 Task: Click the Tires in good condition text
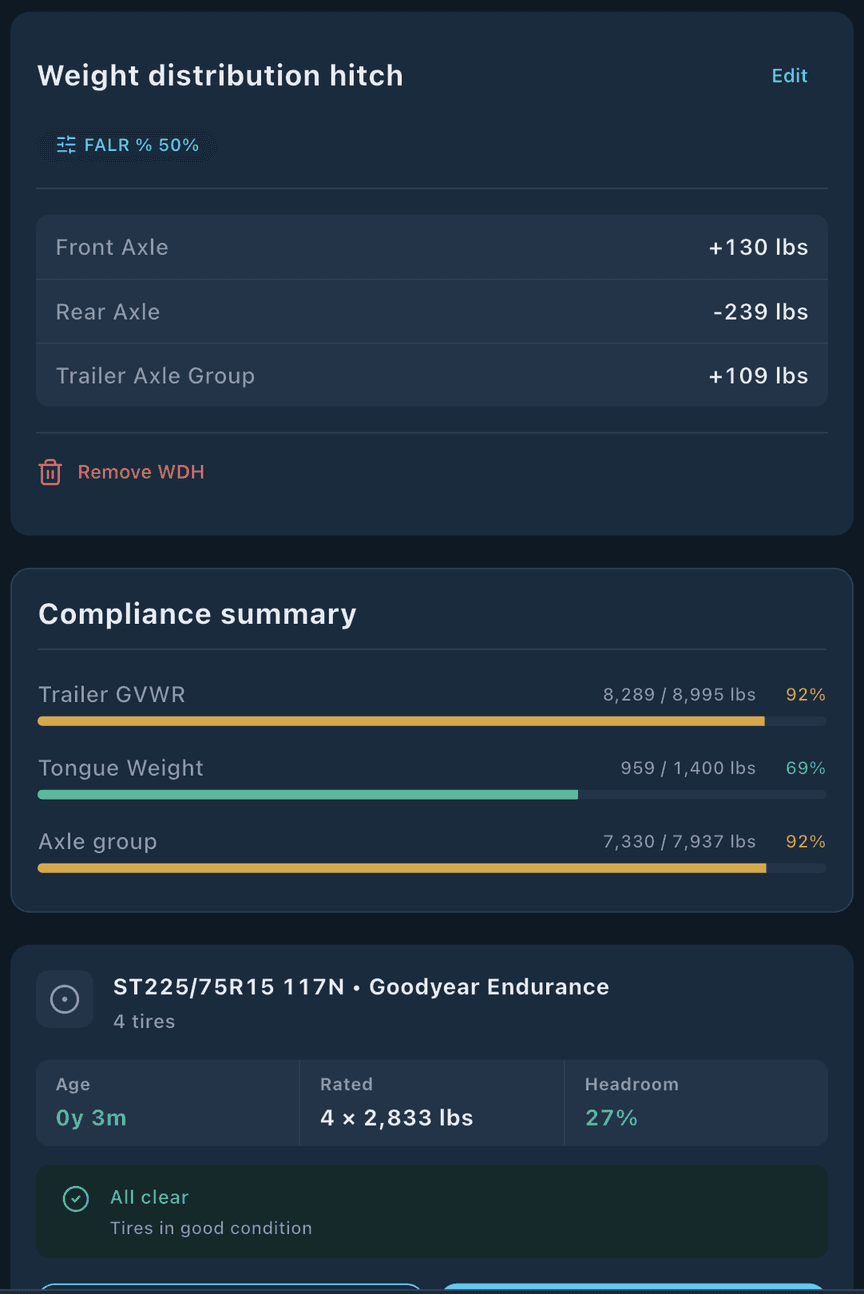click(211, 1228)
